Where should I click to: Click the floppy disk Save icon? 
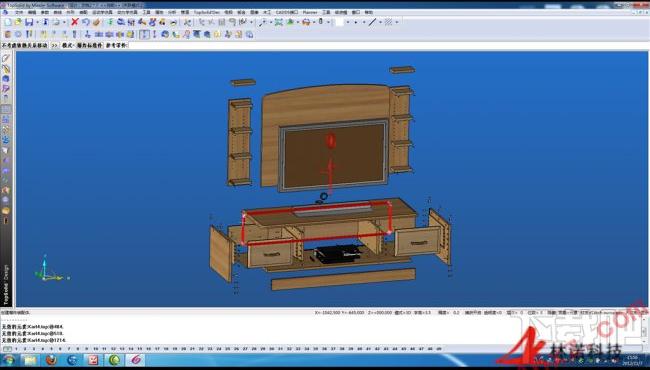point(29,22)
